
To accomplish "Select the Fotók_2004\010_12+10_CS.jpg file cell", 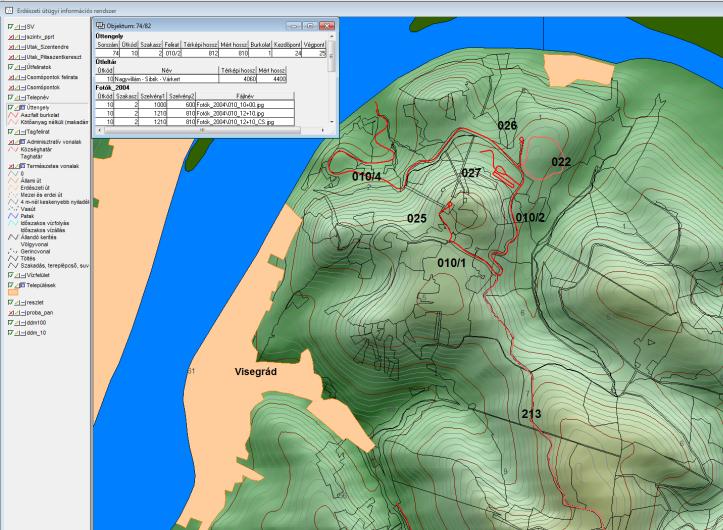I will [x=245, y=122].
